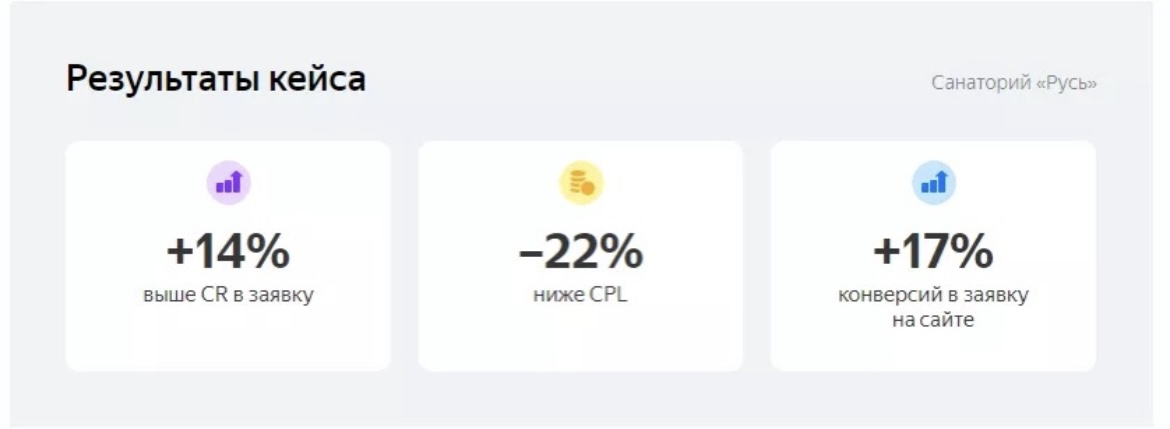This screenshot has height=429, width=1170.
Task: Click the blue bar chart icon
Action: [x=934, y=183]
